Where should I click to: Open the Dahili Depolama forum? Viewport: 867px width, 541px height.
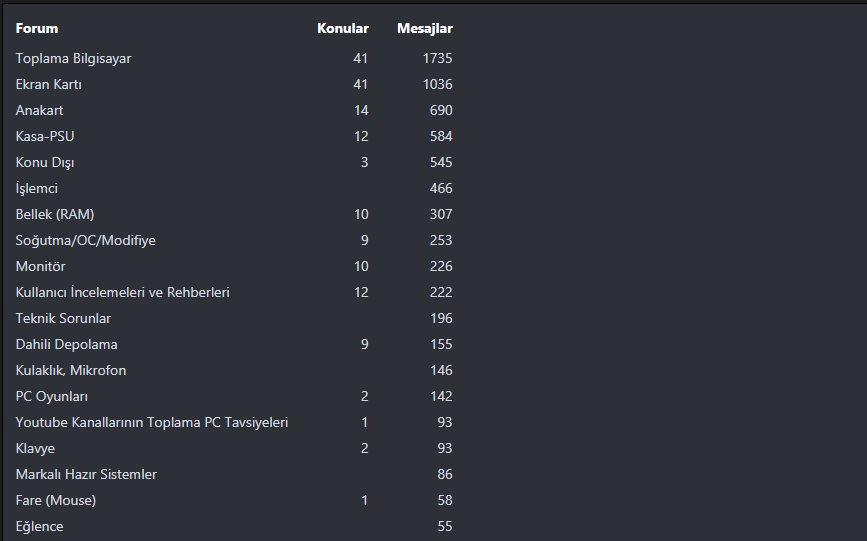[x=66, y=345]
